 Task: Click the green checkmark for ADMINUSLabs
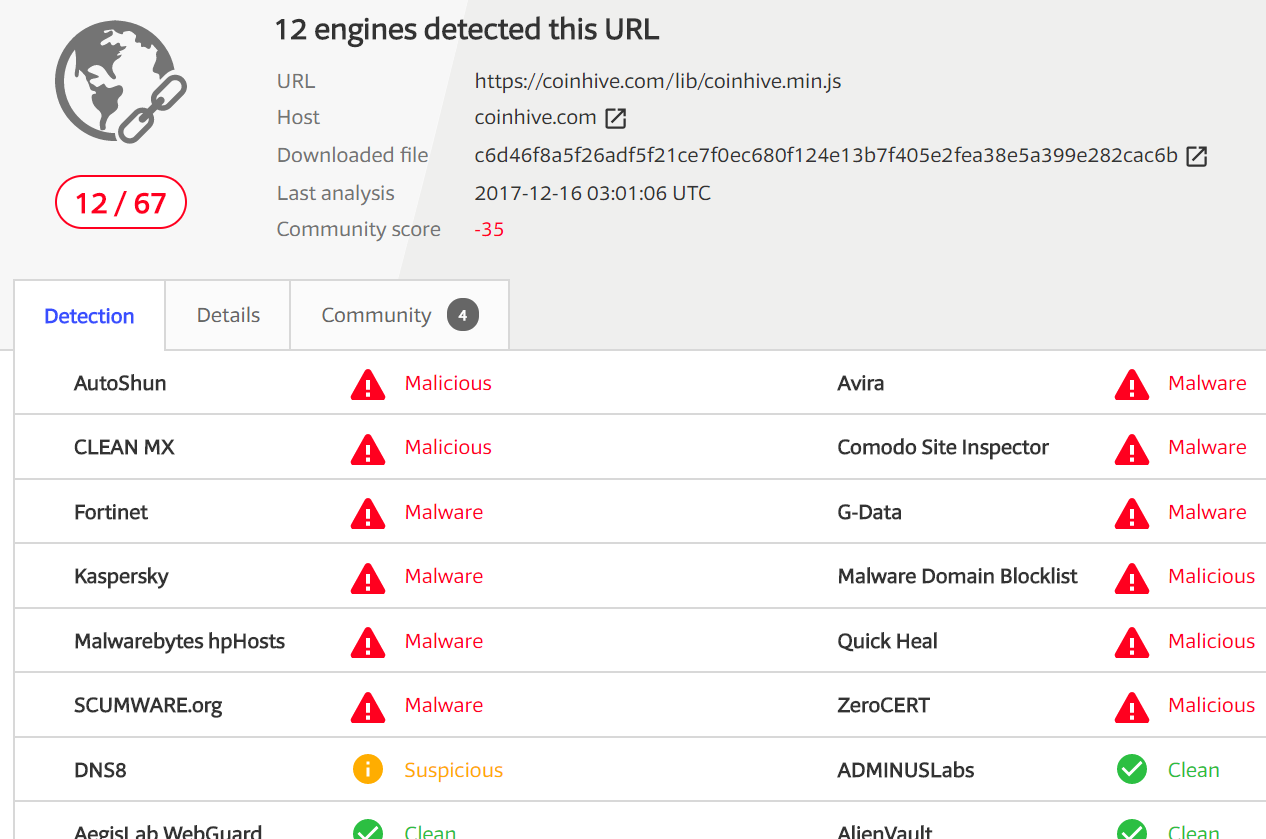coord(1132,770)
